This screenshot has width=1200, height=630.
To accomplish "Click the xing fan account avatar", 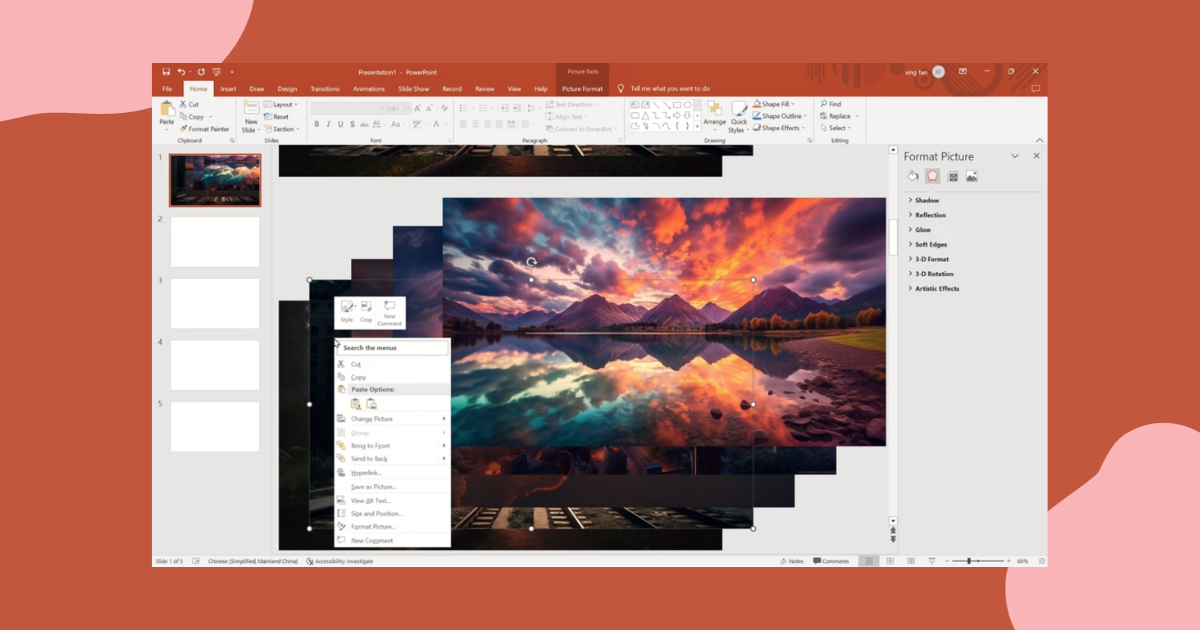I will click(938, 72).
